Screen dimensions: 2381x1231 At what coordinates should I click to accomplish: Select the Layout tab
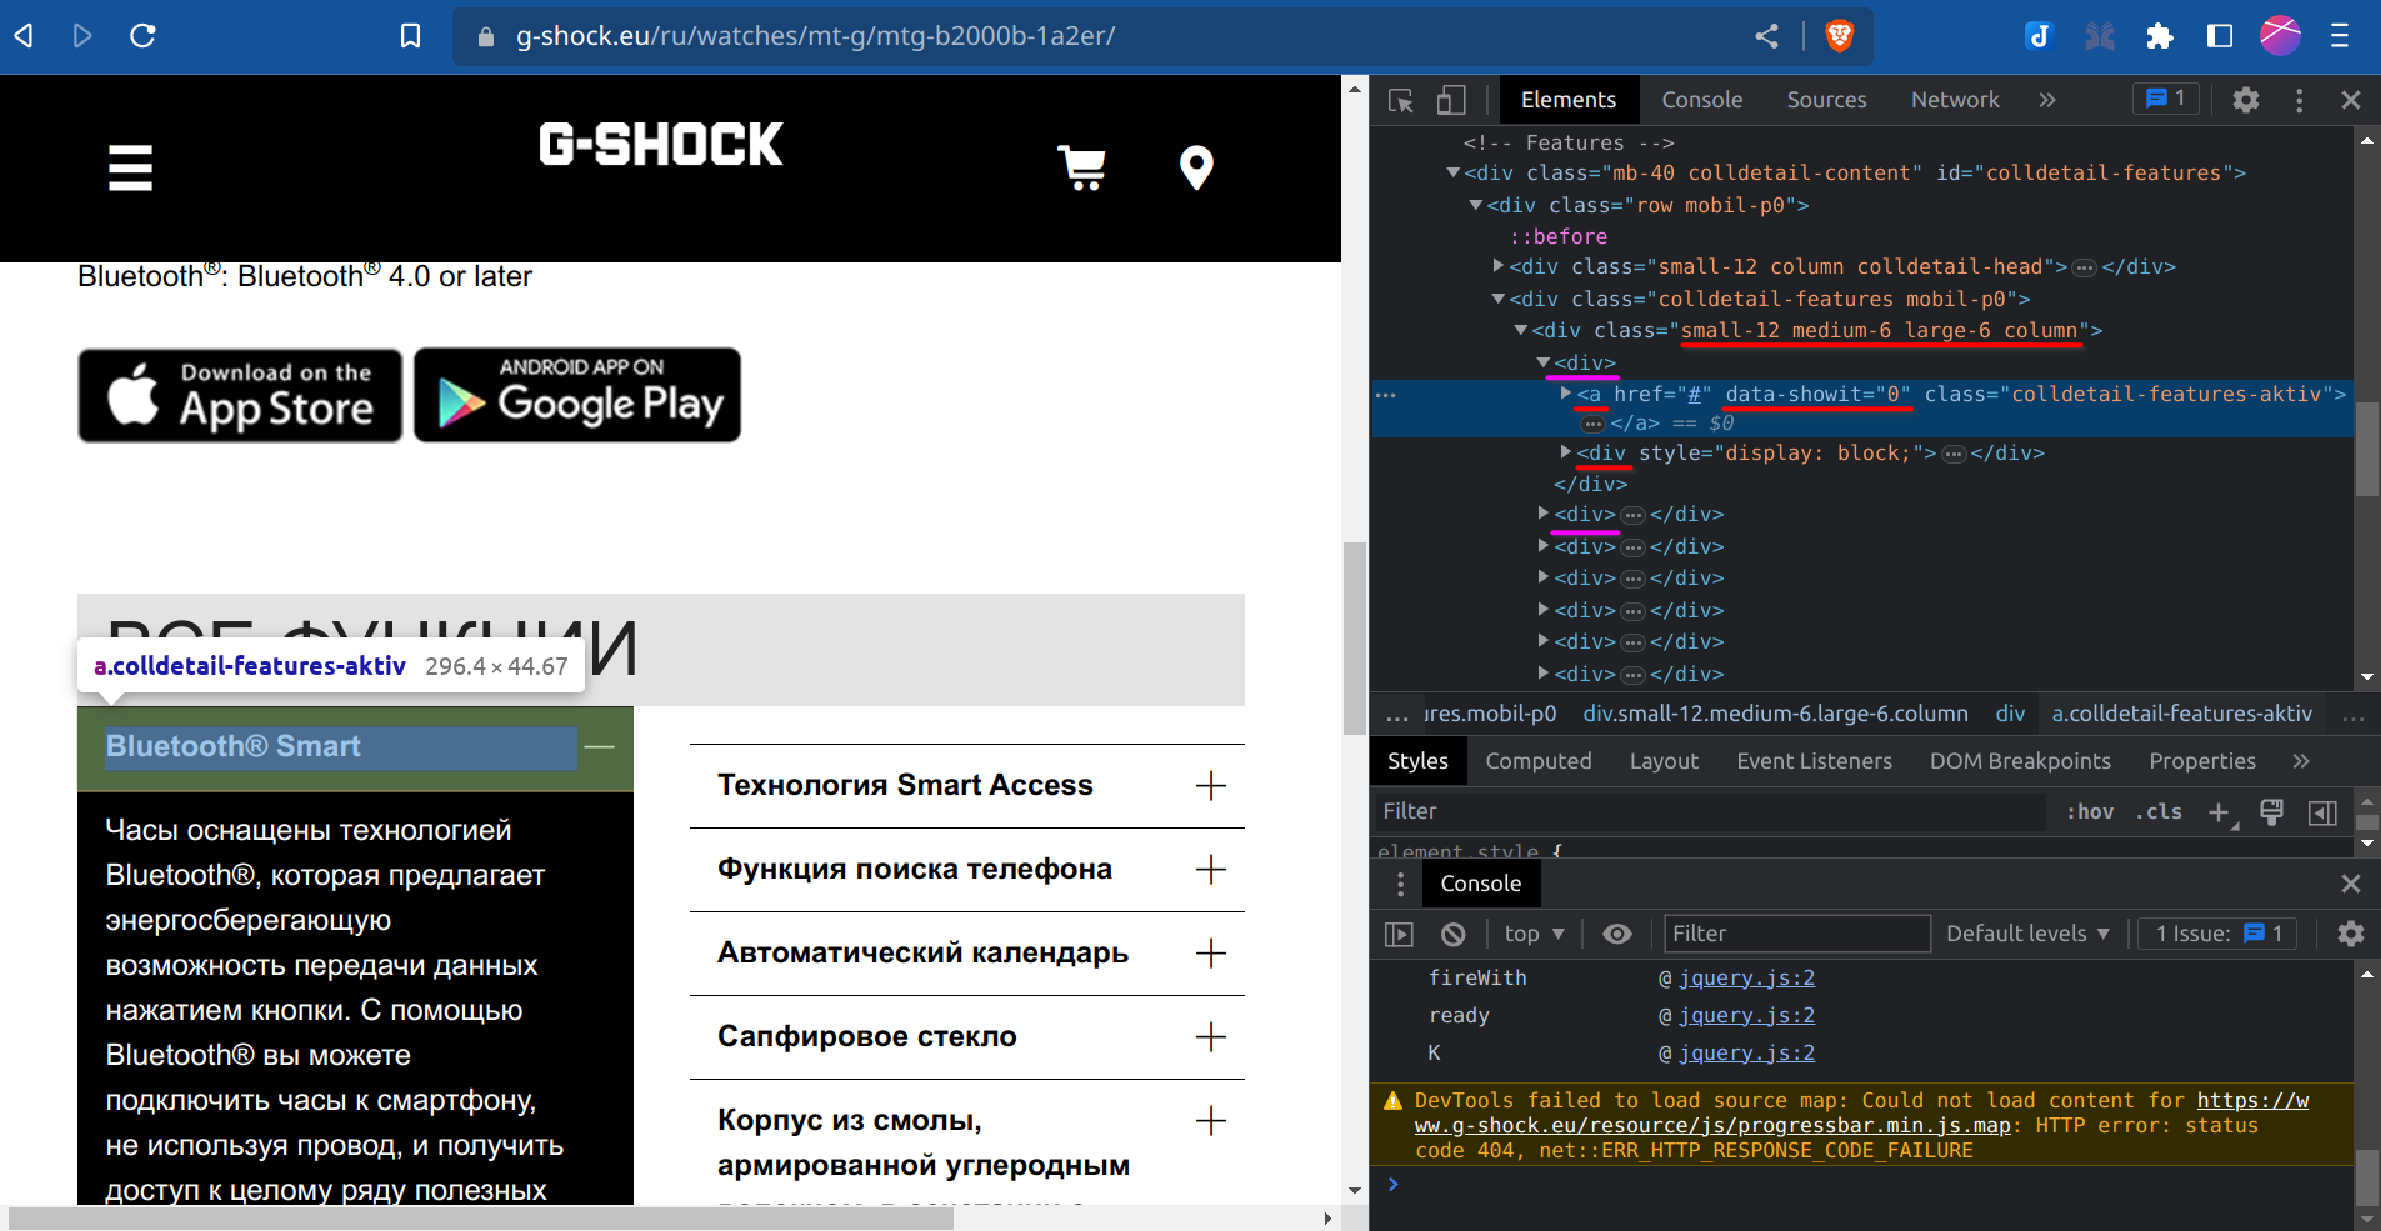[x=1664, y=762]
